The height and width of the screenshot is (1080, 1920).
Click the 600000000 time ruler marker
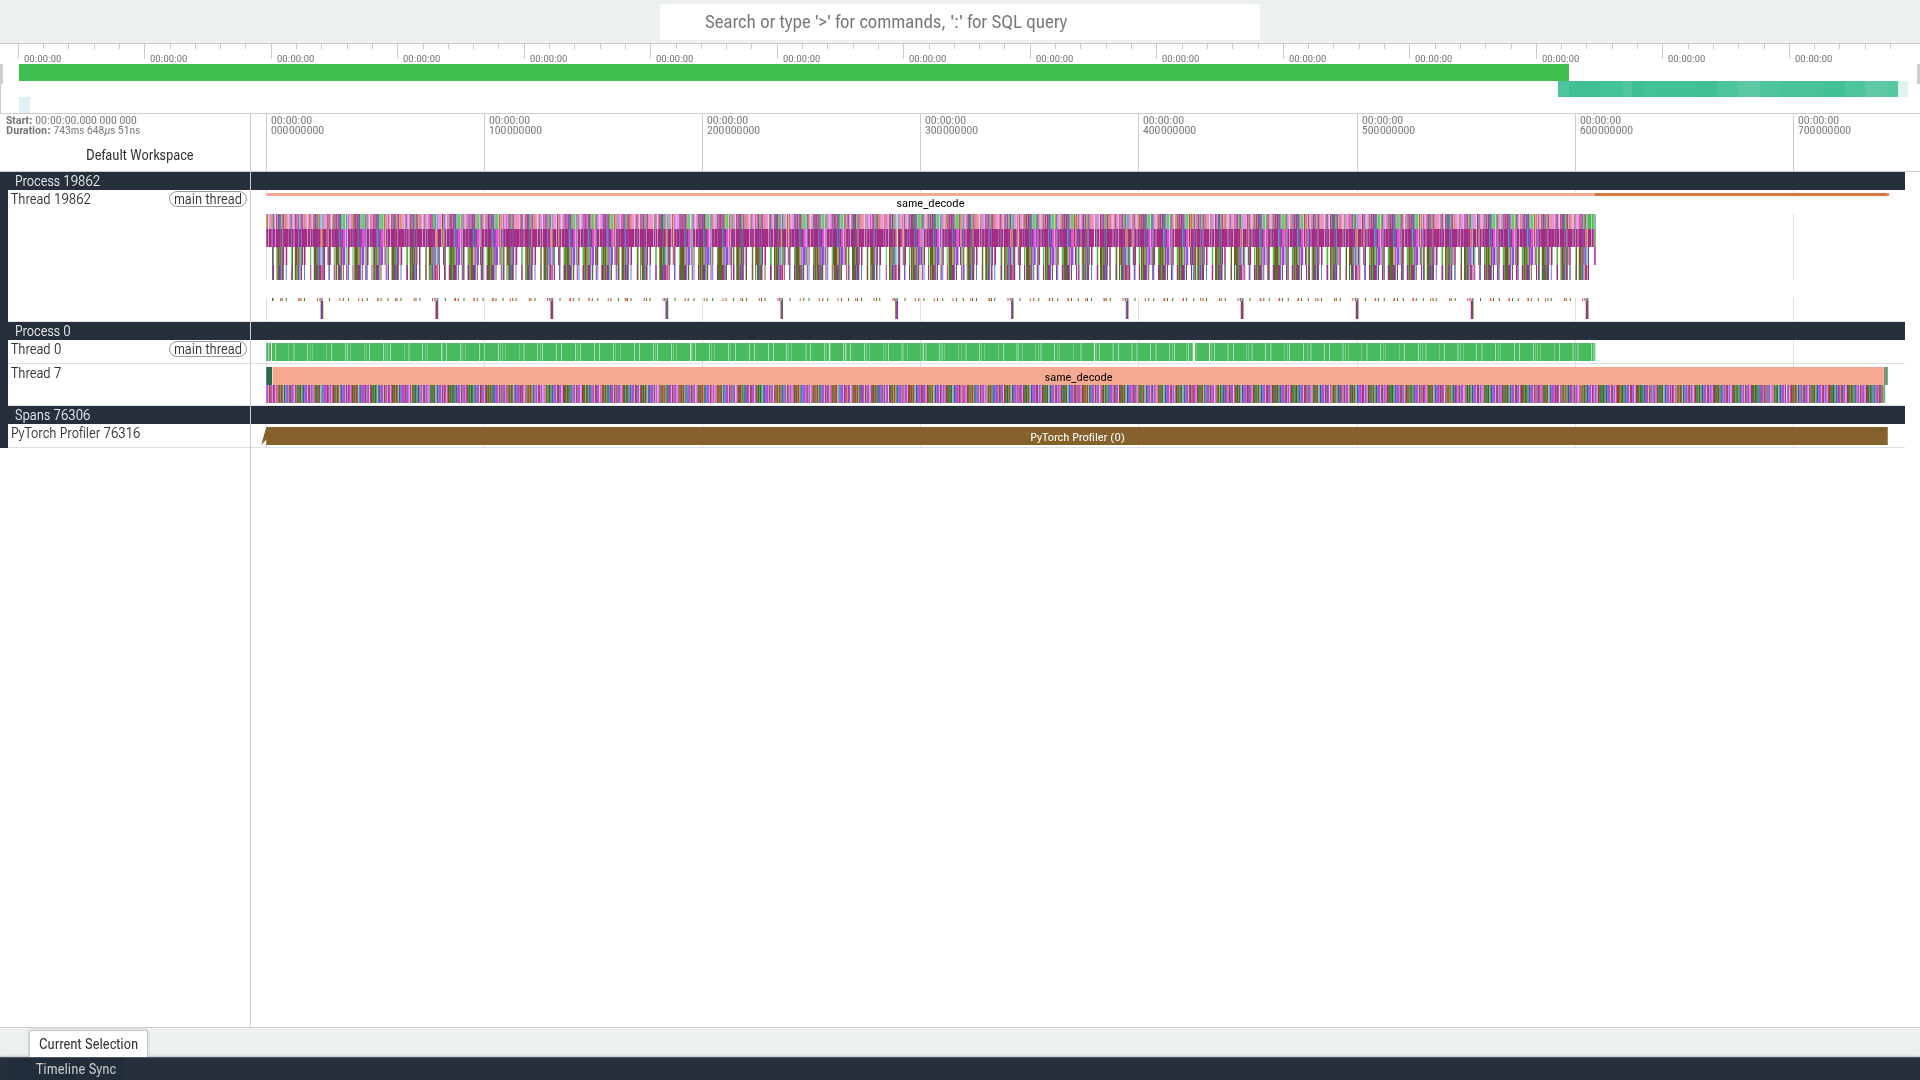click(x=1606, y=126)
